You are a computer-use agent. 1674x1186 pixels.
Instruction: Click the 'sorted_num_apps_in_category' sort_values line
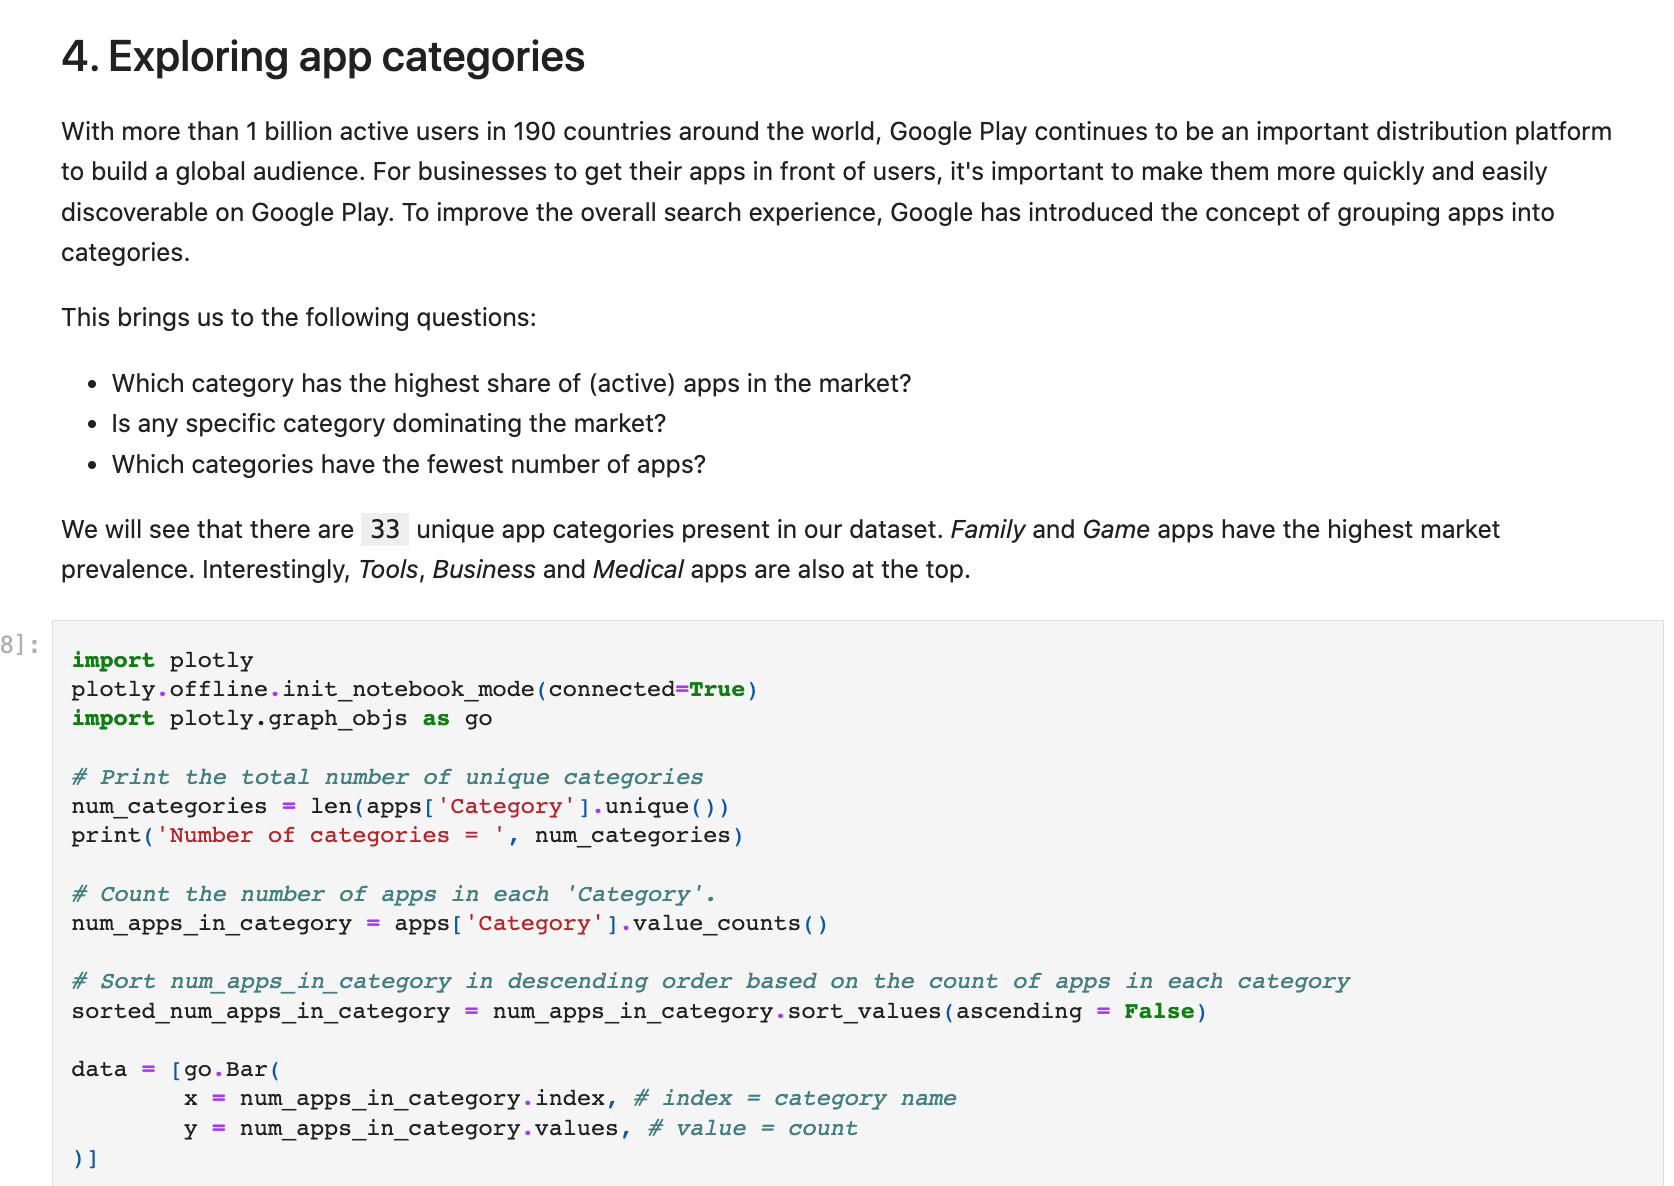click(x=640, y=1011)
